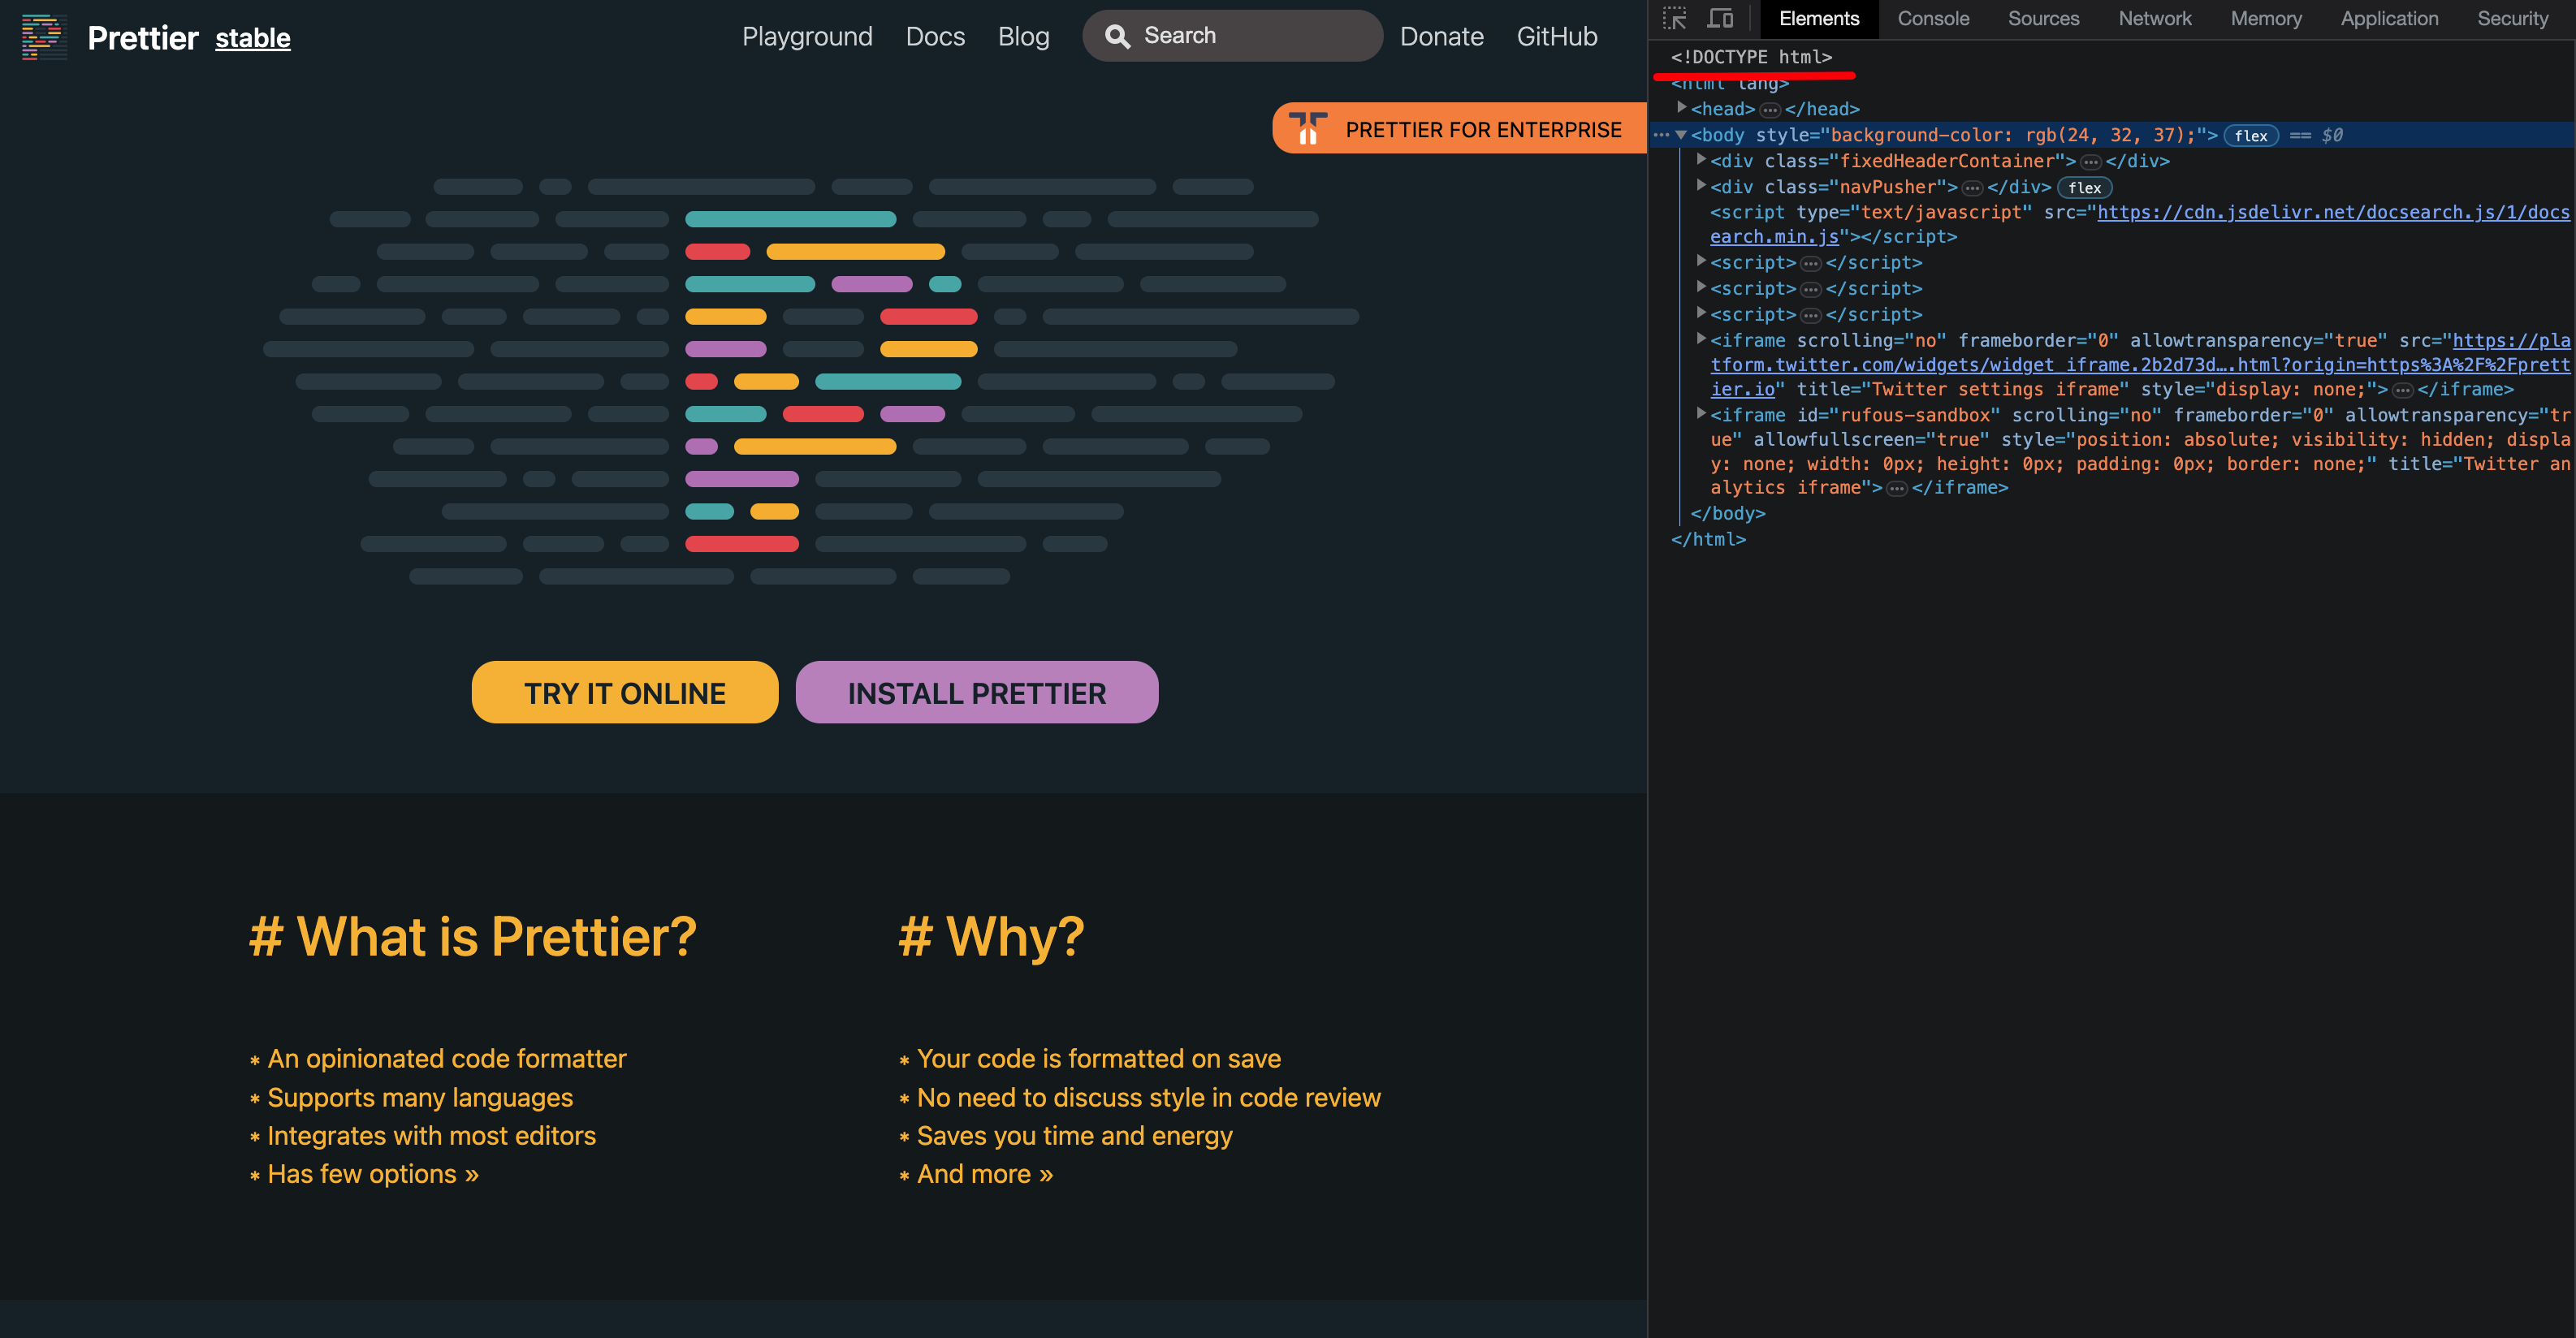Image resolution: width=2576 pixels, height=1338 pixels.
Task: Click the ellipsis in the Twitter settings iframe
Action: point(2402,389)
